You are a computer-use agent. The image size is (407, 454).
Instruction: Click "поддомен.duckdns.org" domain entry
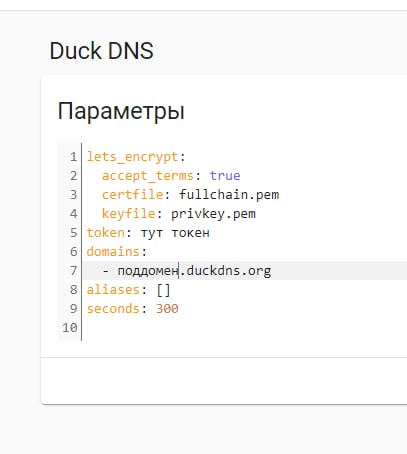tap(194, 271)
